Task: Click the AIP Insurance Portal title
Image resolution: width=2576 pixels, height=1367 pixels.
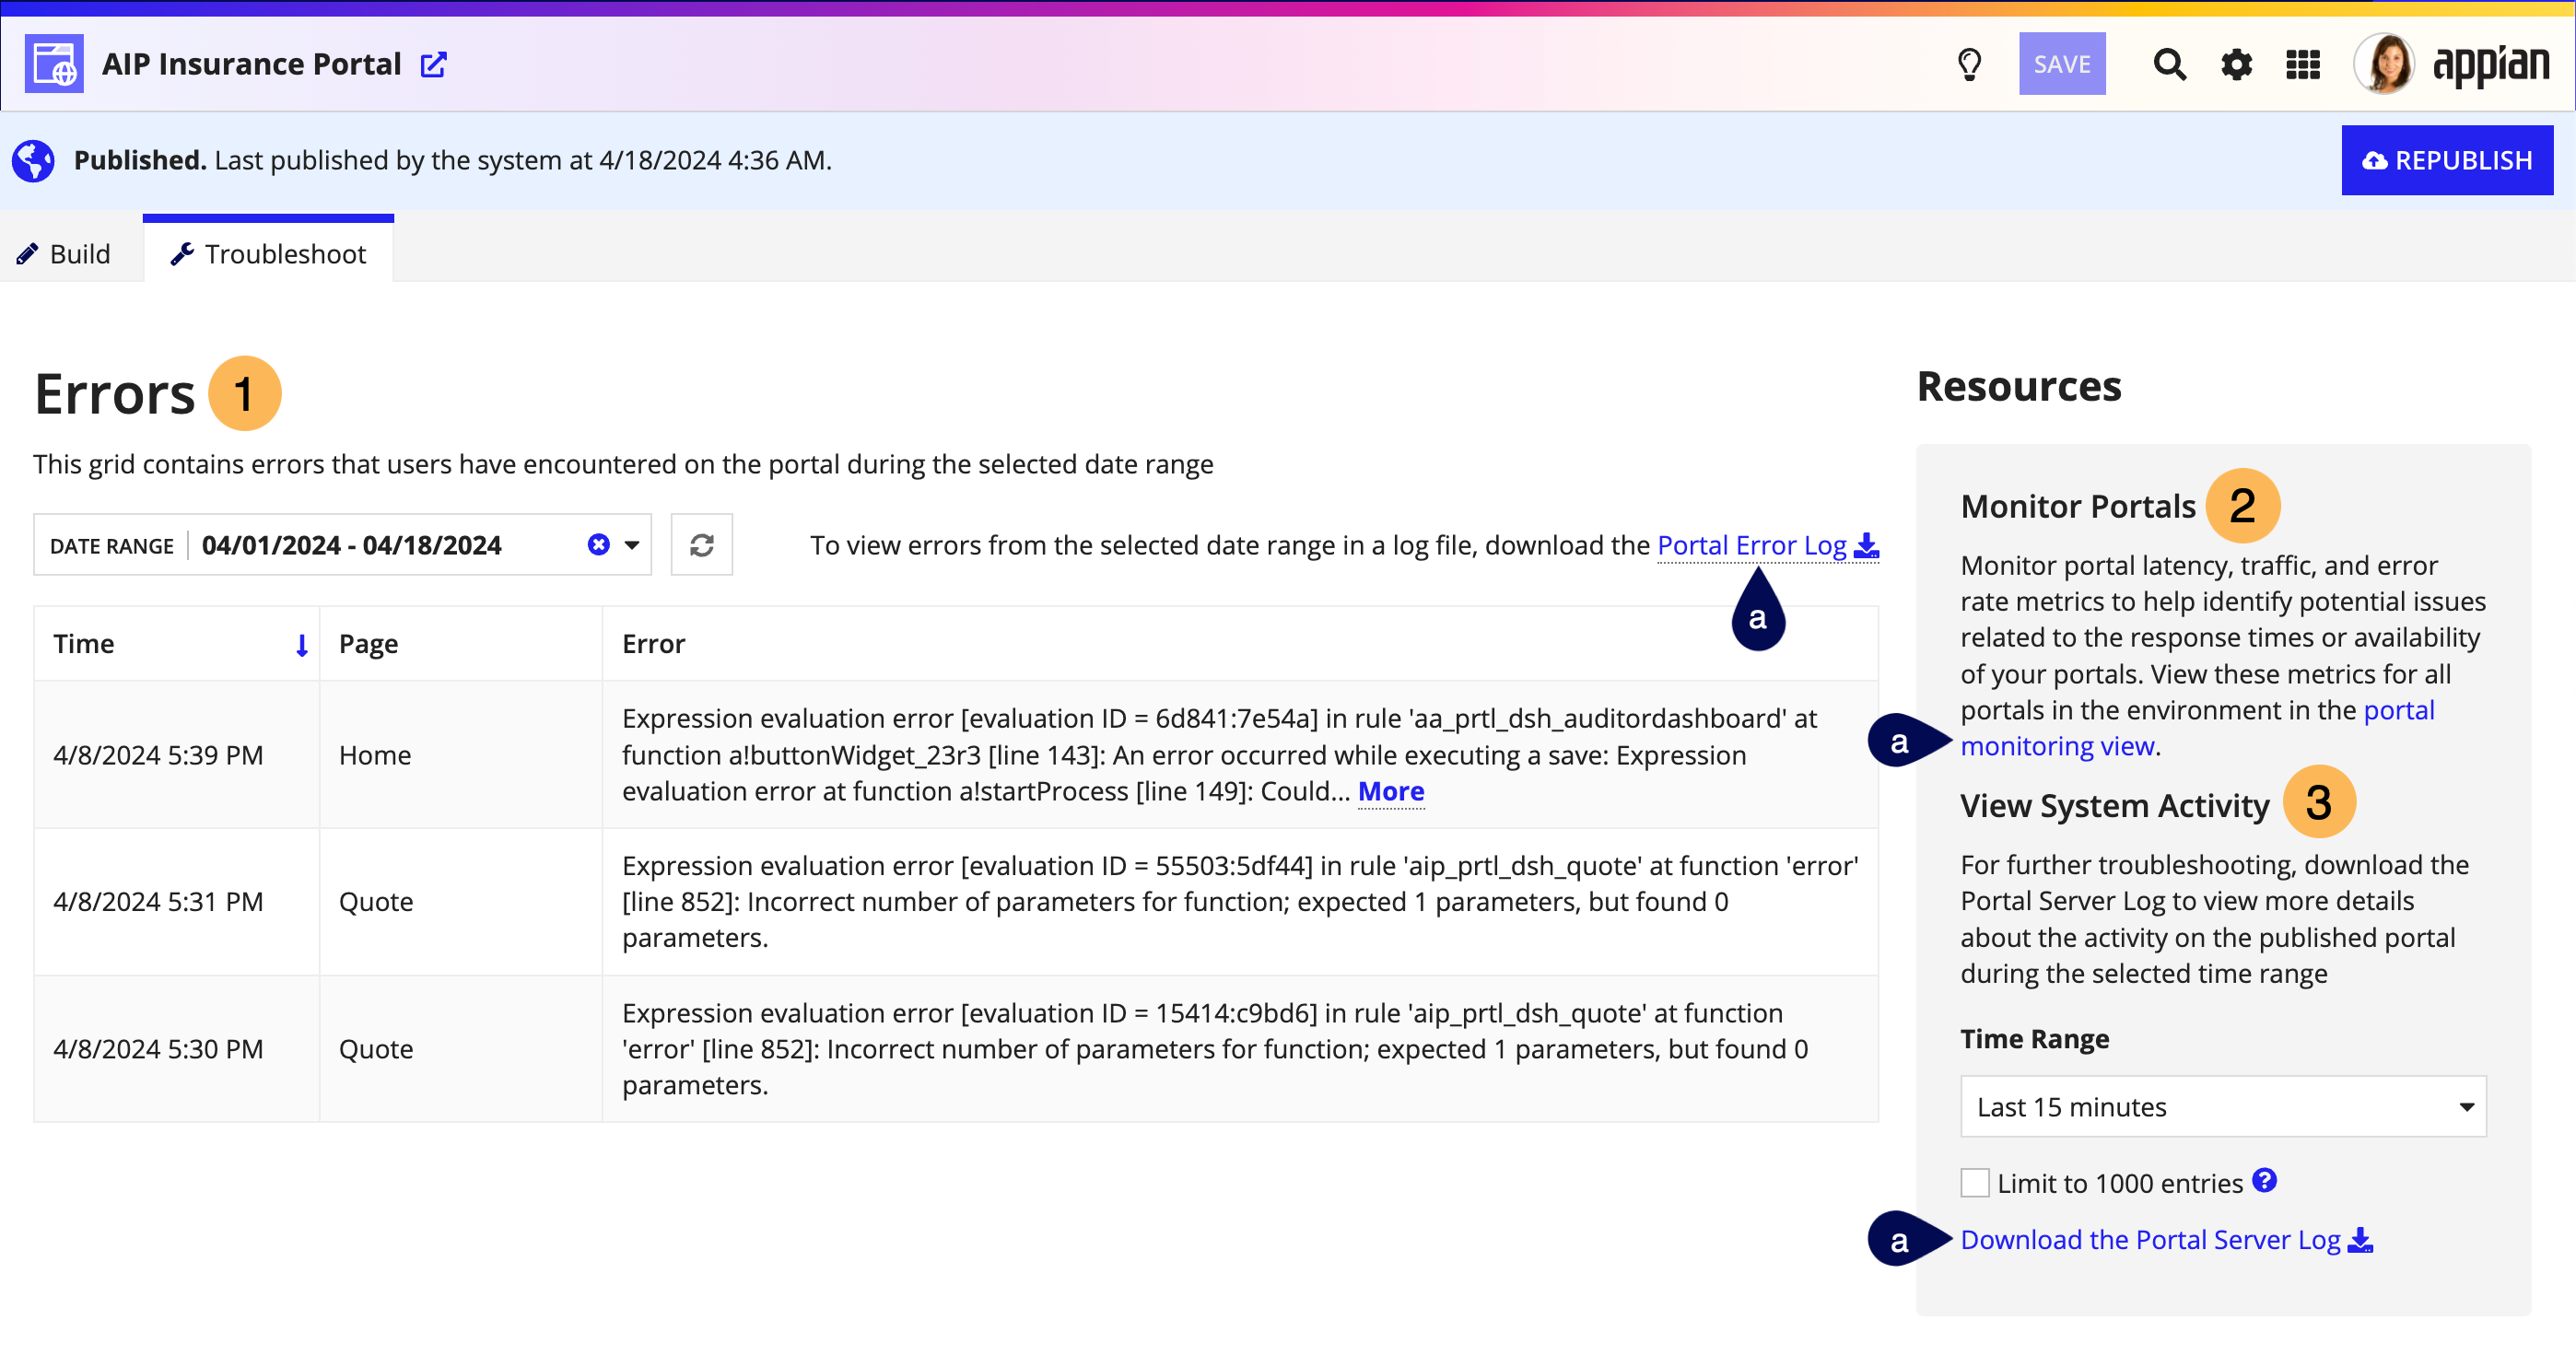Action: 251,64
